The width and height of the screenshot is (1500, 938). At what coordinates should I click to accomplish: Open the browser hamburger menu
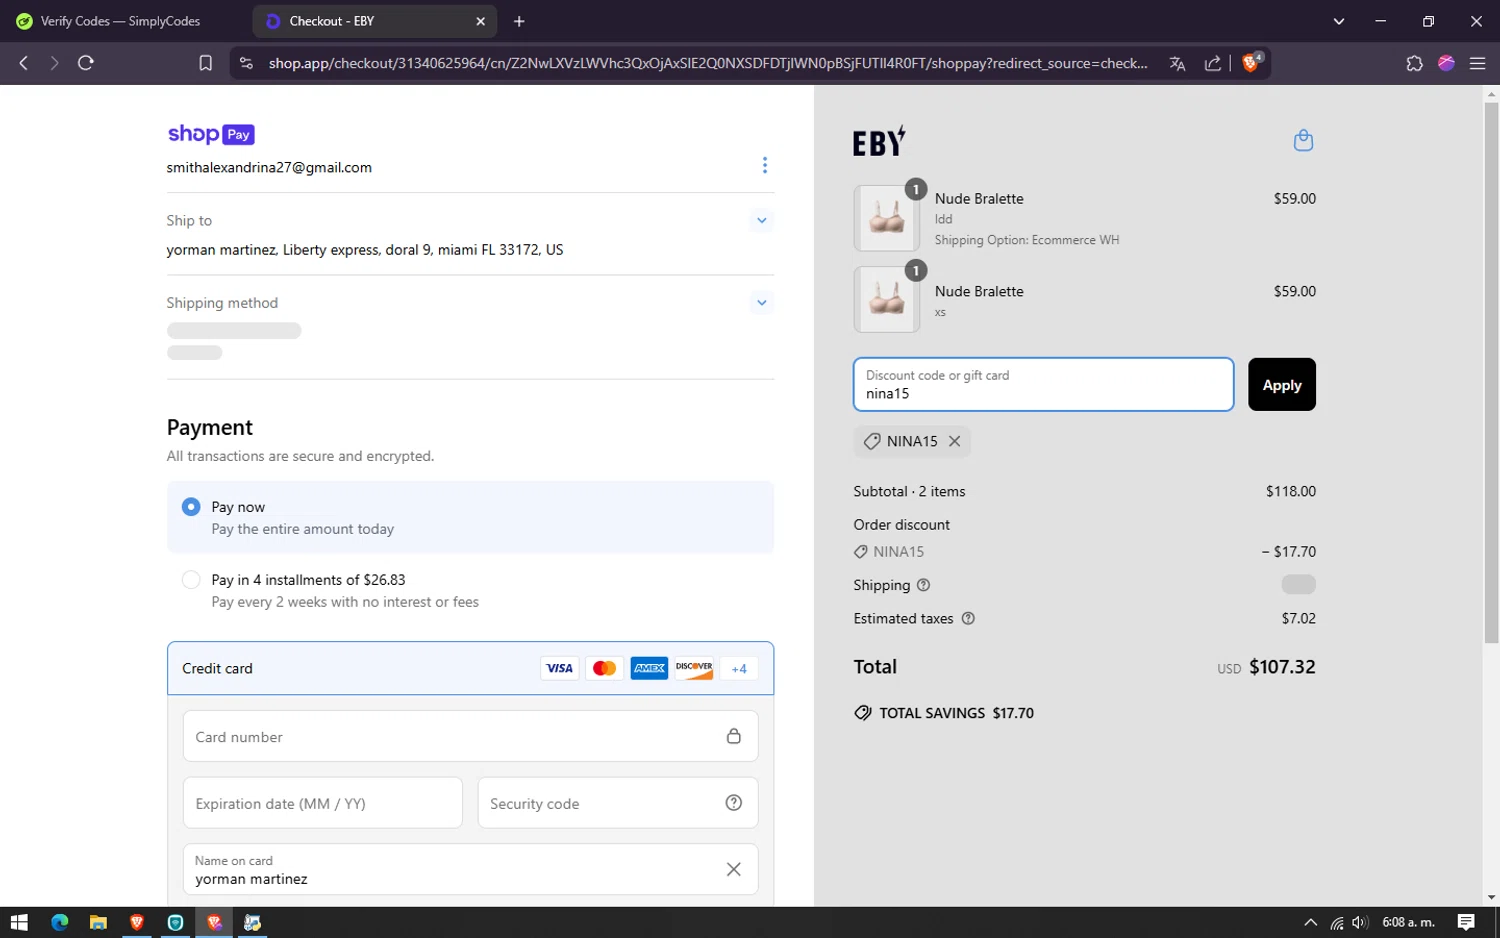click(1477, 63)
